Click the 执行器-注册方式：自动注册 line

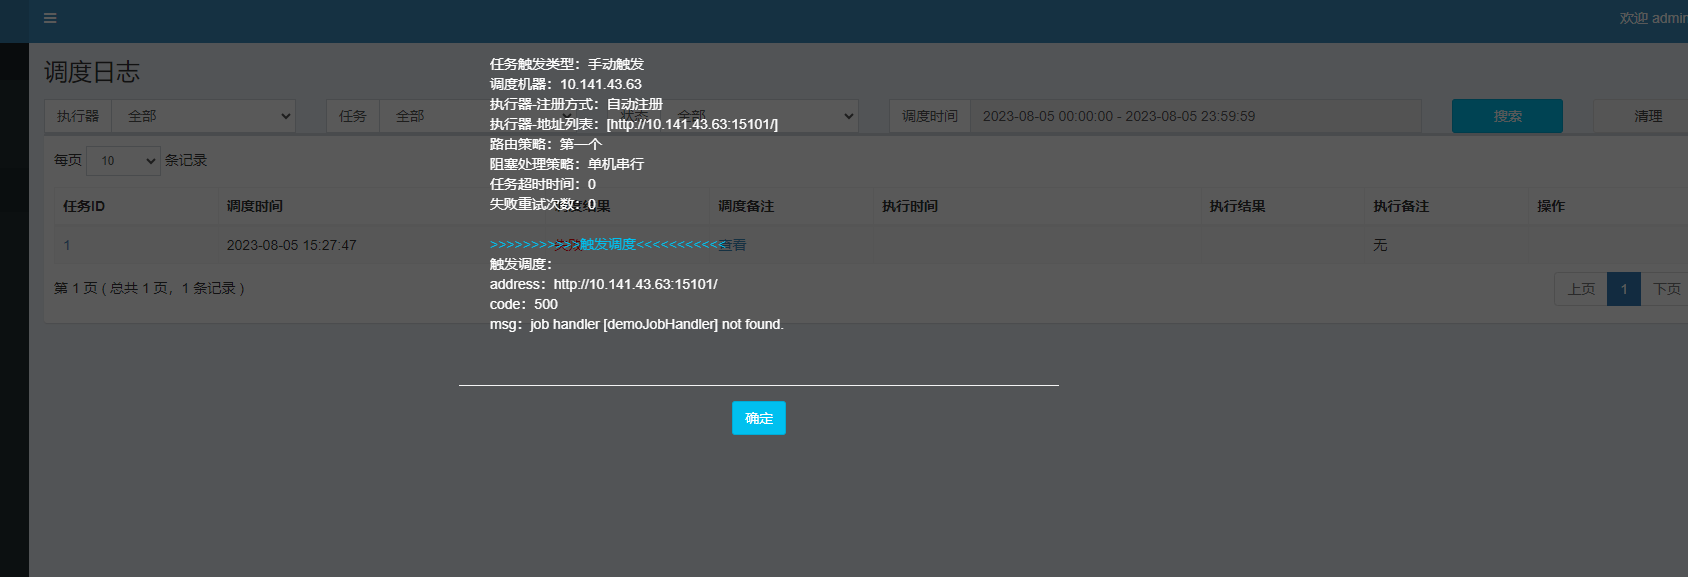tap(576, 104)
